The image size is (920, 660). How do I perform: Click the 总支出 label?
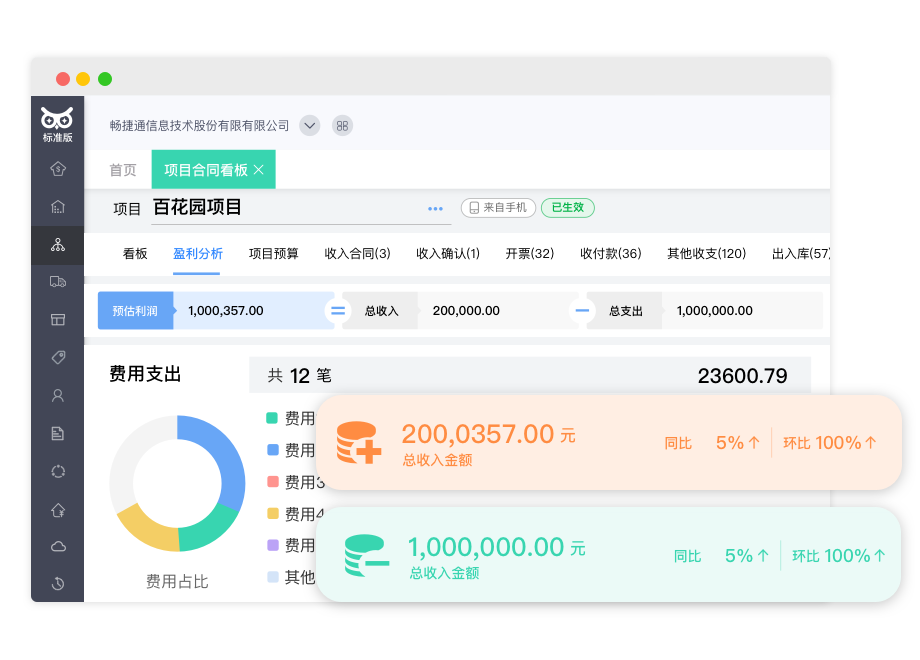click(x=625, y=311)
